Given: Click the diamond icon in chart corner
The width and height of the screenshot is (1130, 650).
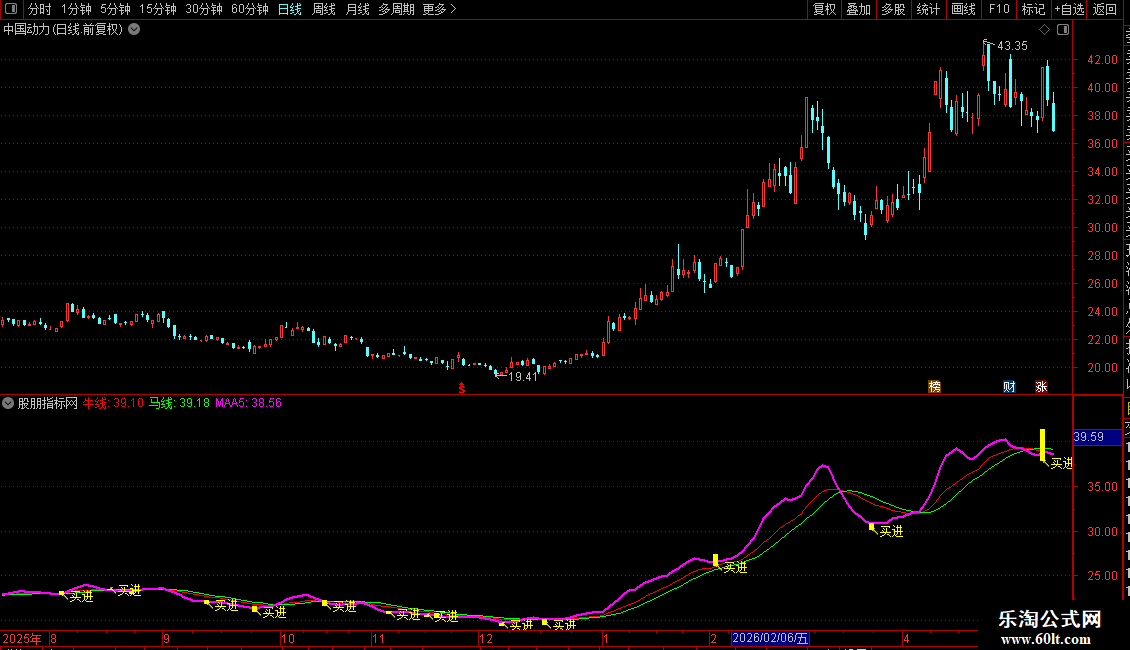Looking at the screenshot, I should tap(1044, 30).
